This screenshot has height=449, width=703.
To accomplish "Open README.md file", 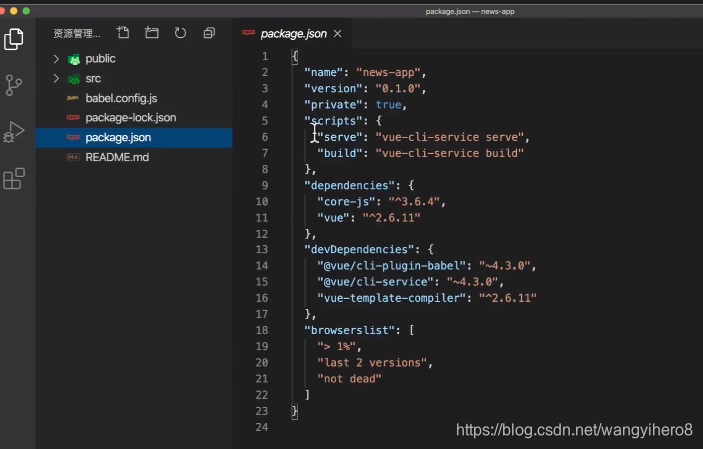I will (134, 157).
